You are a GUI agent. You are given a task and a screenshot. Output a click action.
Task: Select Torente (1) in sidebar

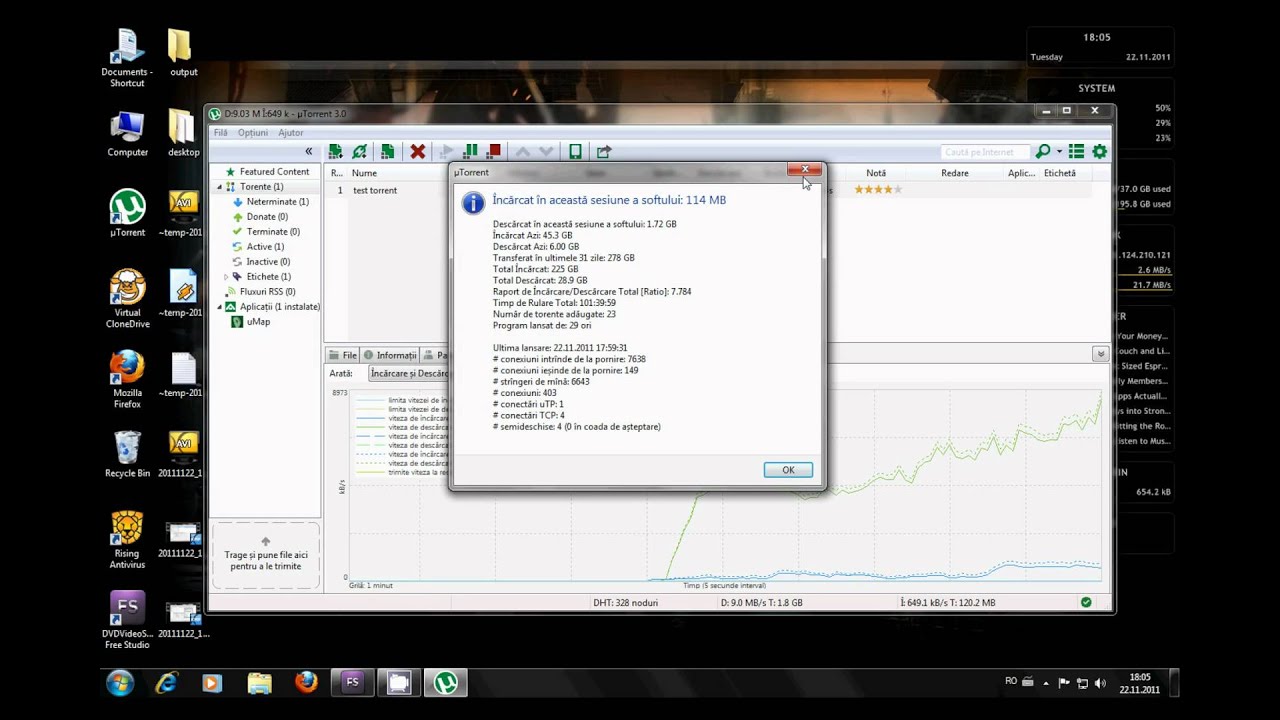tap(261, 187)
